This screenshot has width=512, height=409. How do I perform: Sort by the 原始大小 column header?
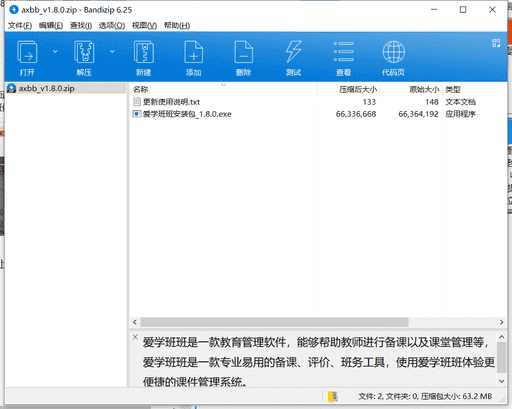[x=411, y=89]
